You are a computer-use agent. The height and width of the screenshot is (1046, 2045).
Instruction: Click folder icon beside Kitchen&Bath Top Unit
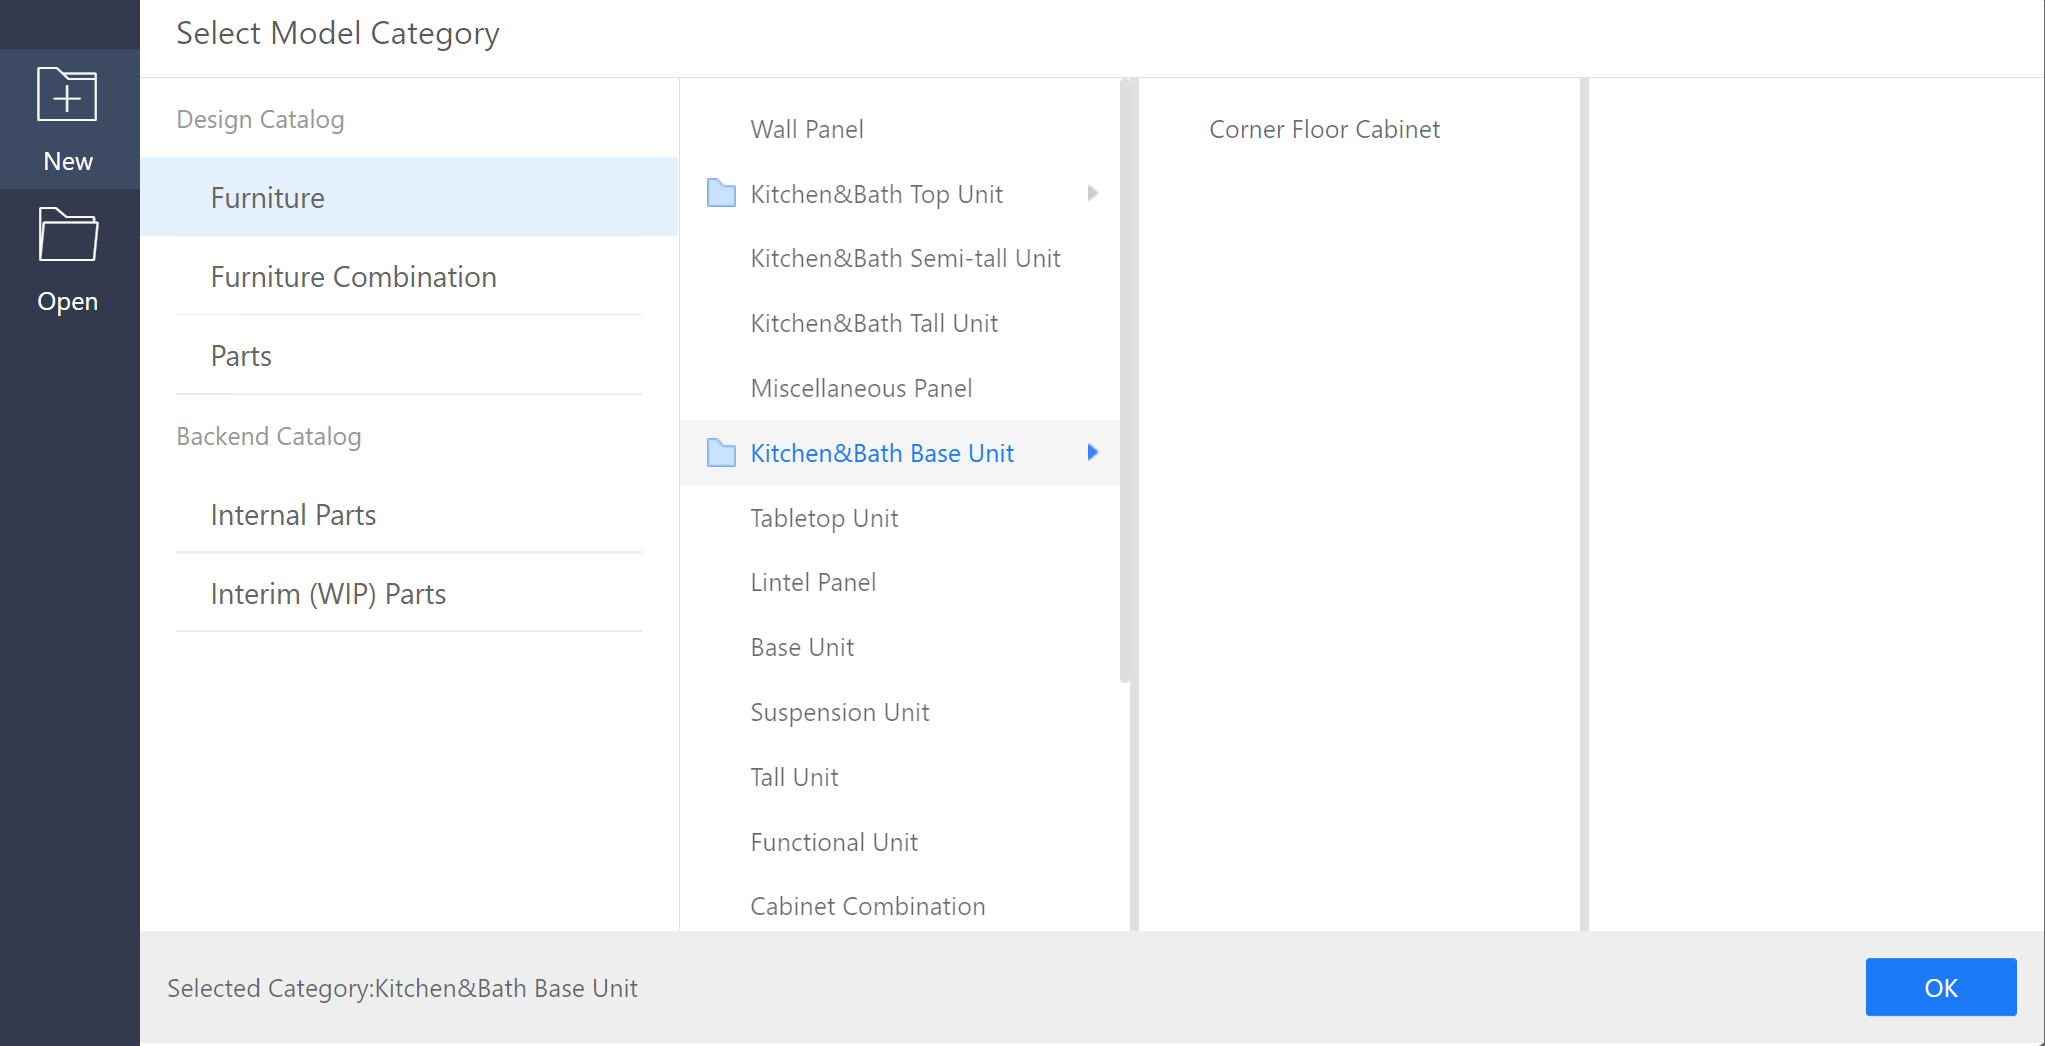click(x=721, y=193)
